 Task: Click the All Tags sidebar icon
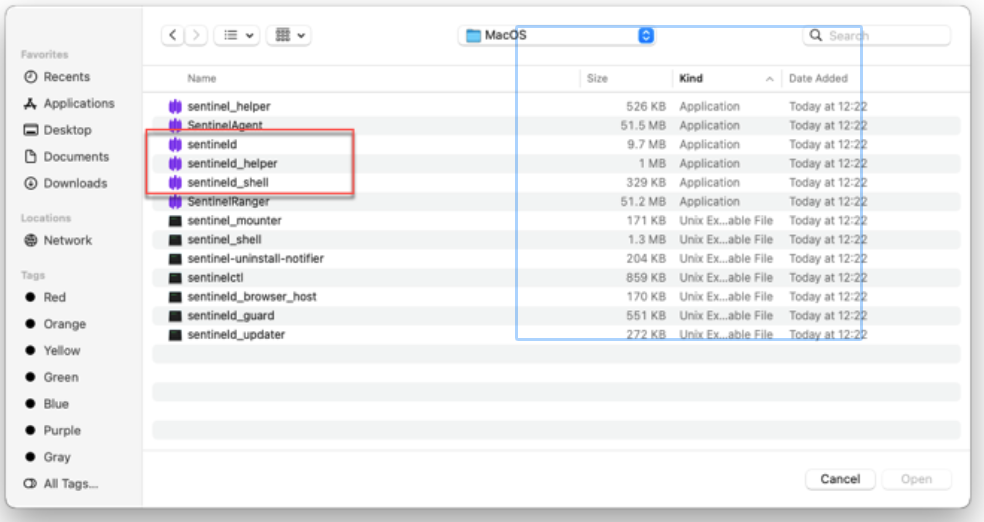(30, 484)
